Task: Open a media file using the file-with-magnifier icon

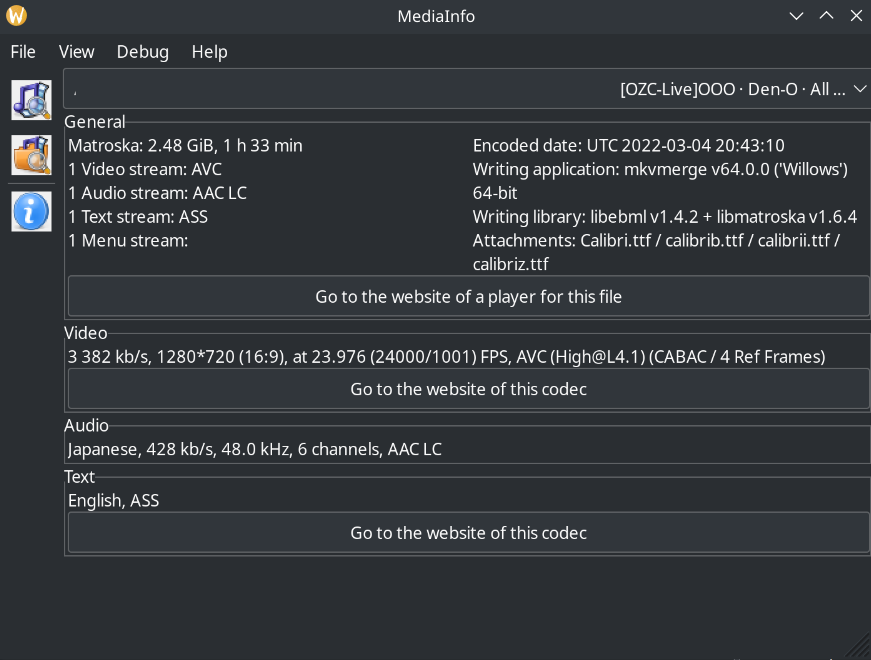Action: (31, 100)
